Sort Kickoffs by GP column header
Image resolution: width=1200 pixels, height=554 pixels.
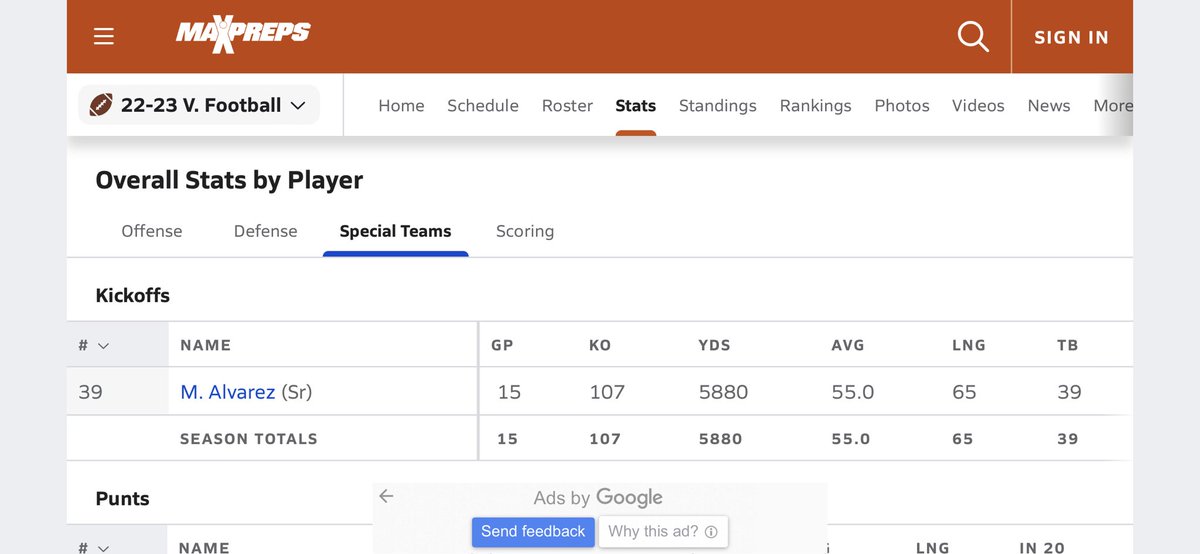coord(502,345)
